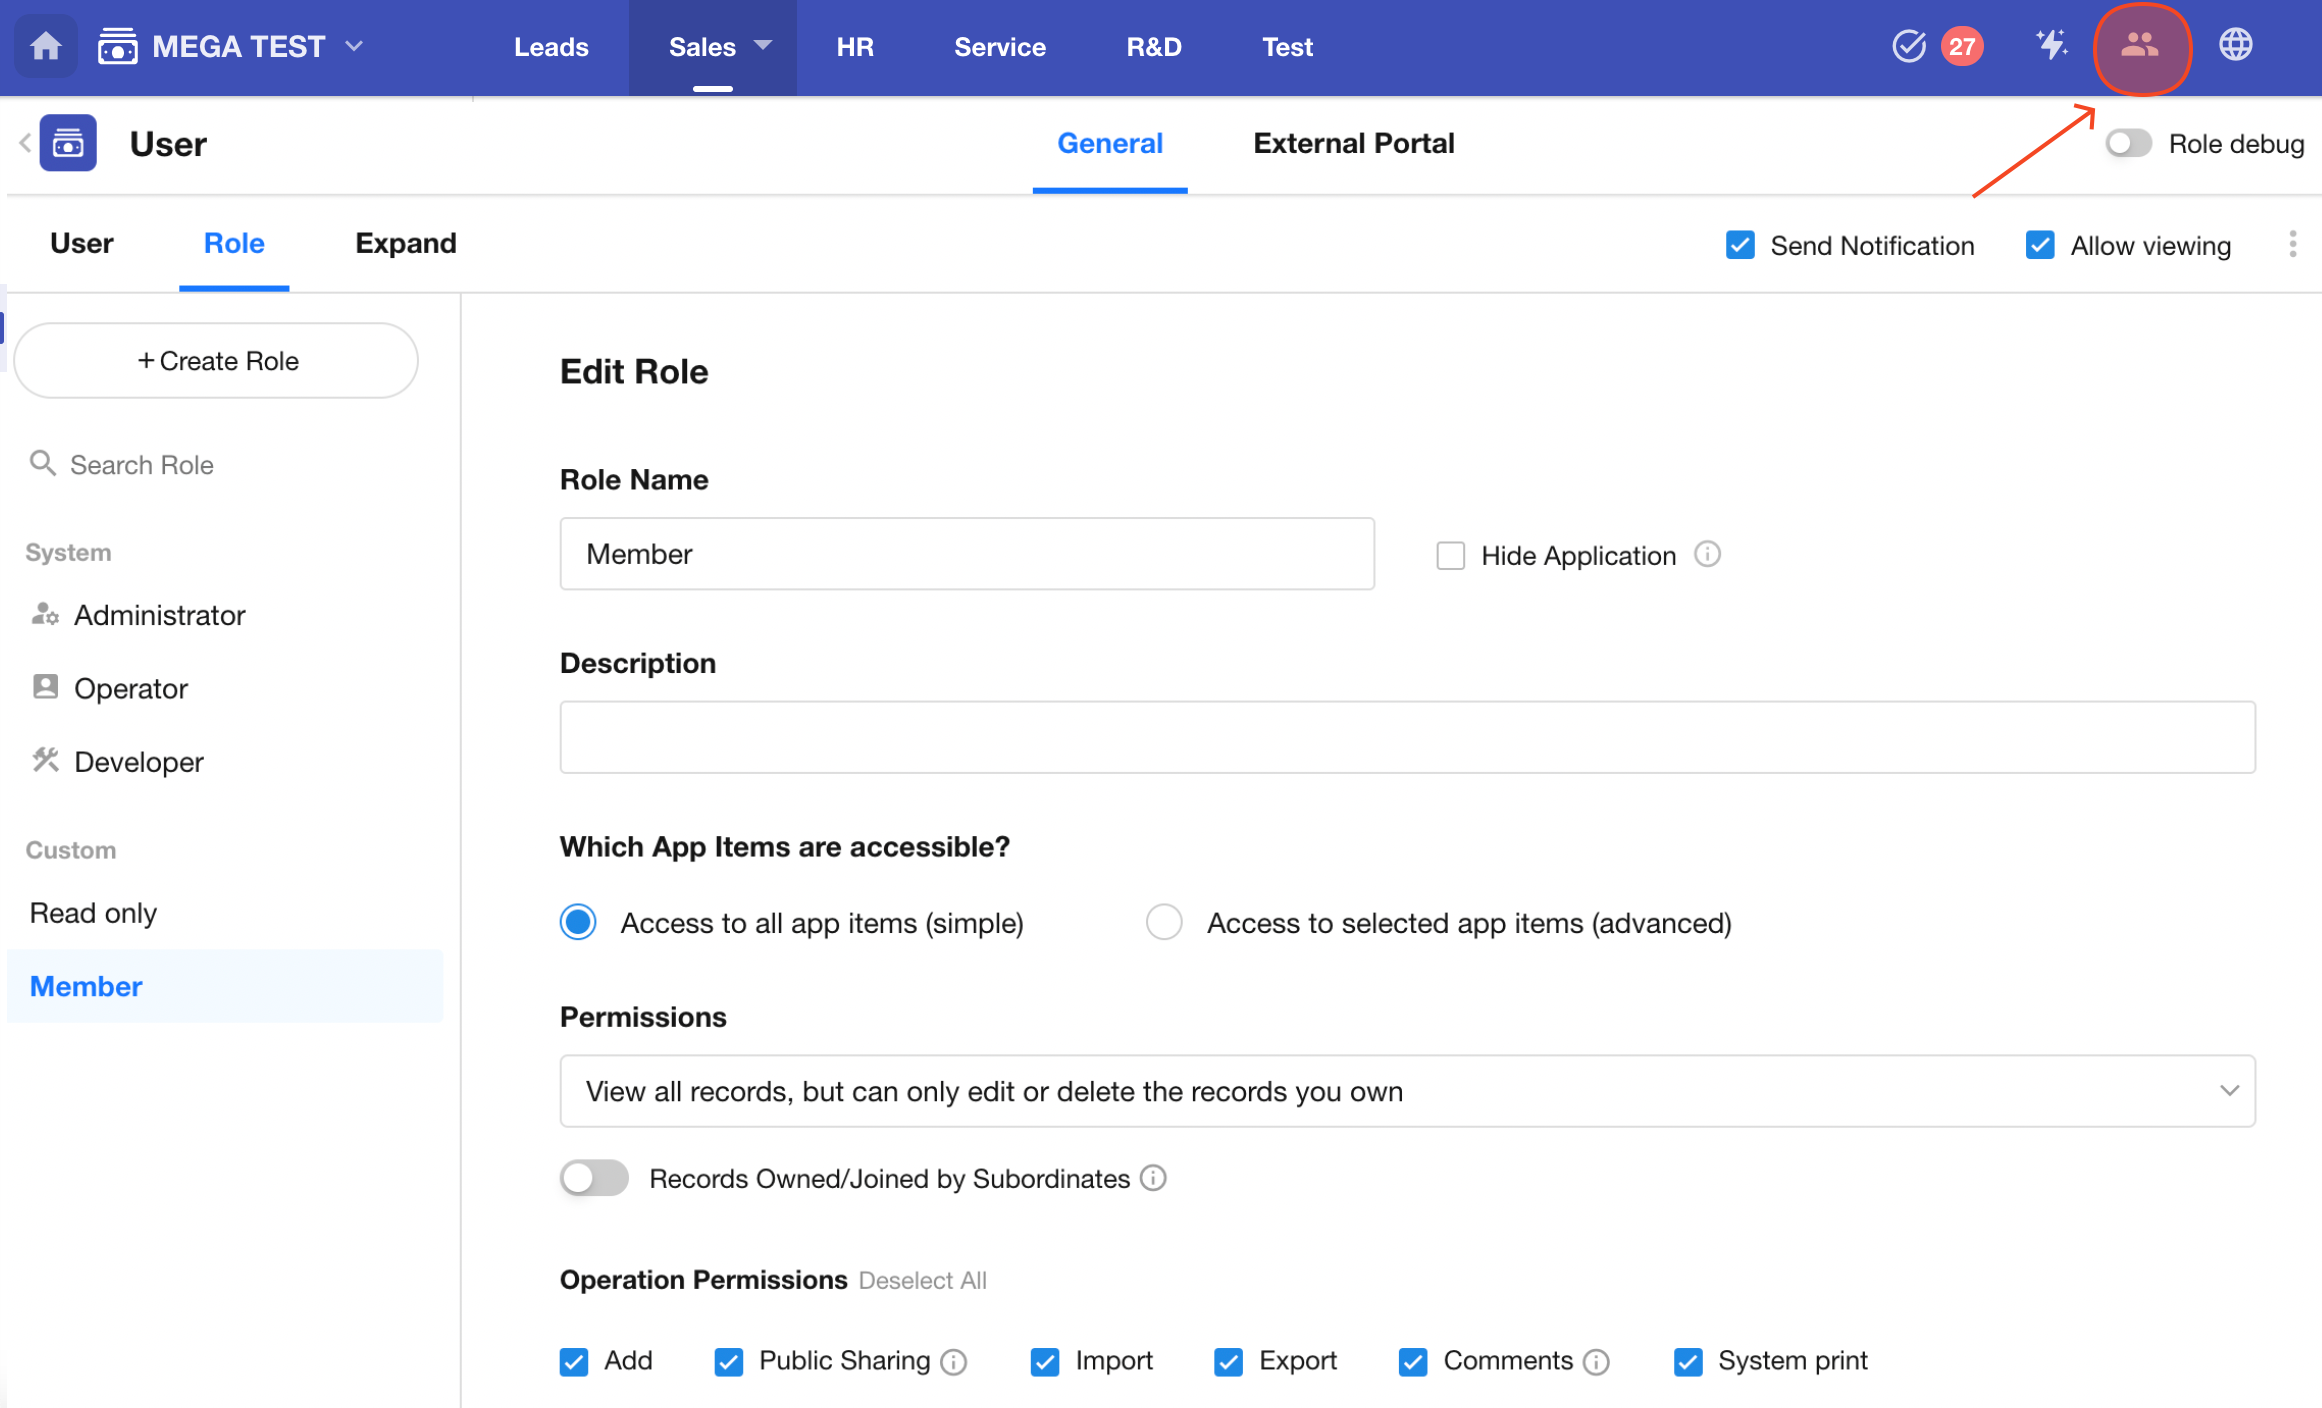
Task: Expand the MEGA TEST app dropdown
Action: coord(355,46)
